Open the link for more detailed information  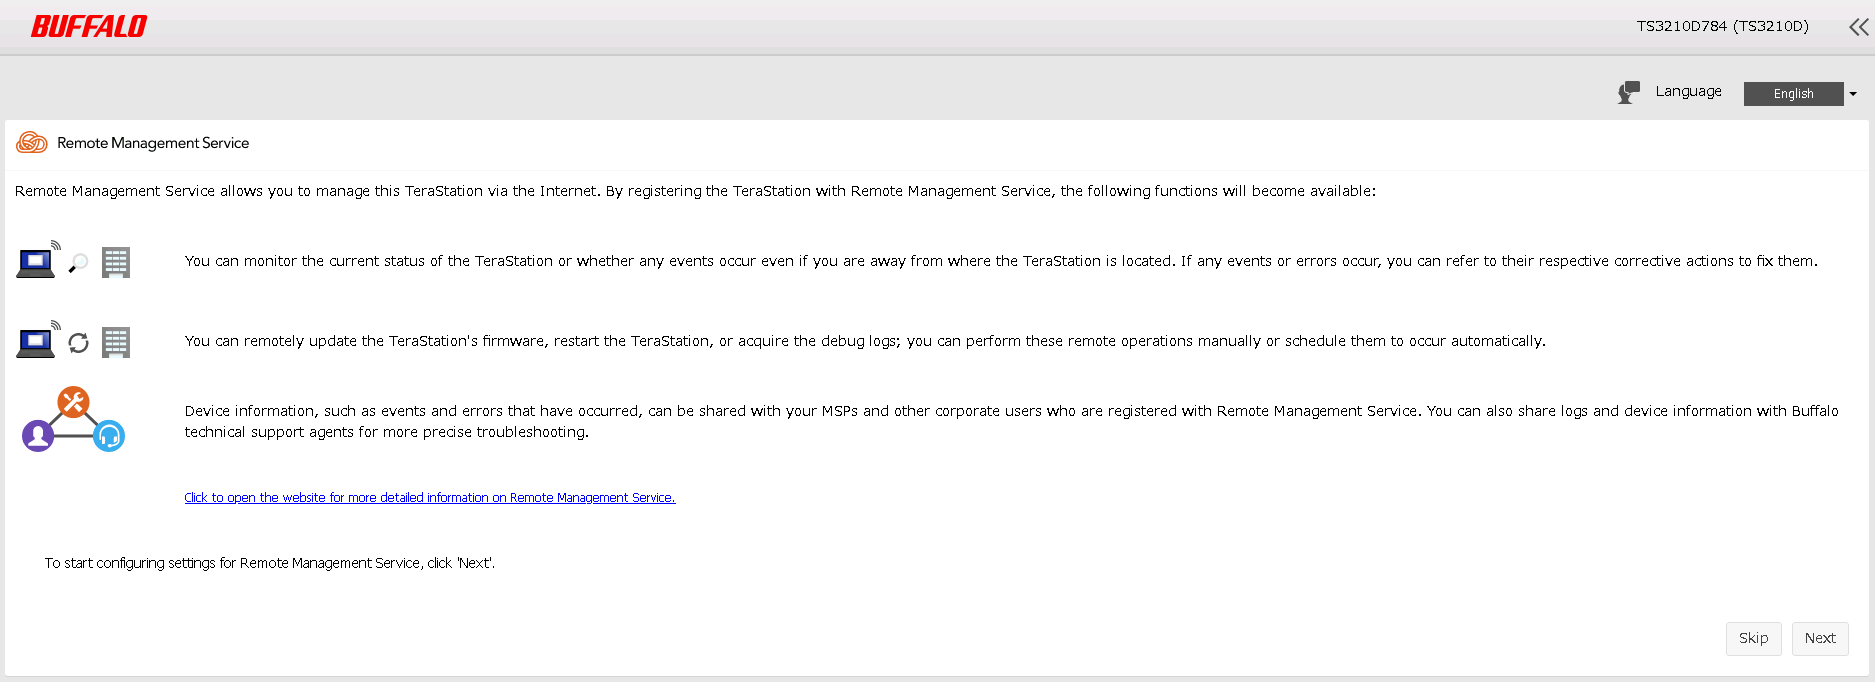(x=430, y=498)
